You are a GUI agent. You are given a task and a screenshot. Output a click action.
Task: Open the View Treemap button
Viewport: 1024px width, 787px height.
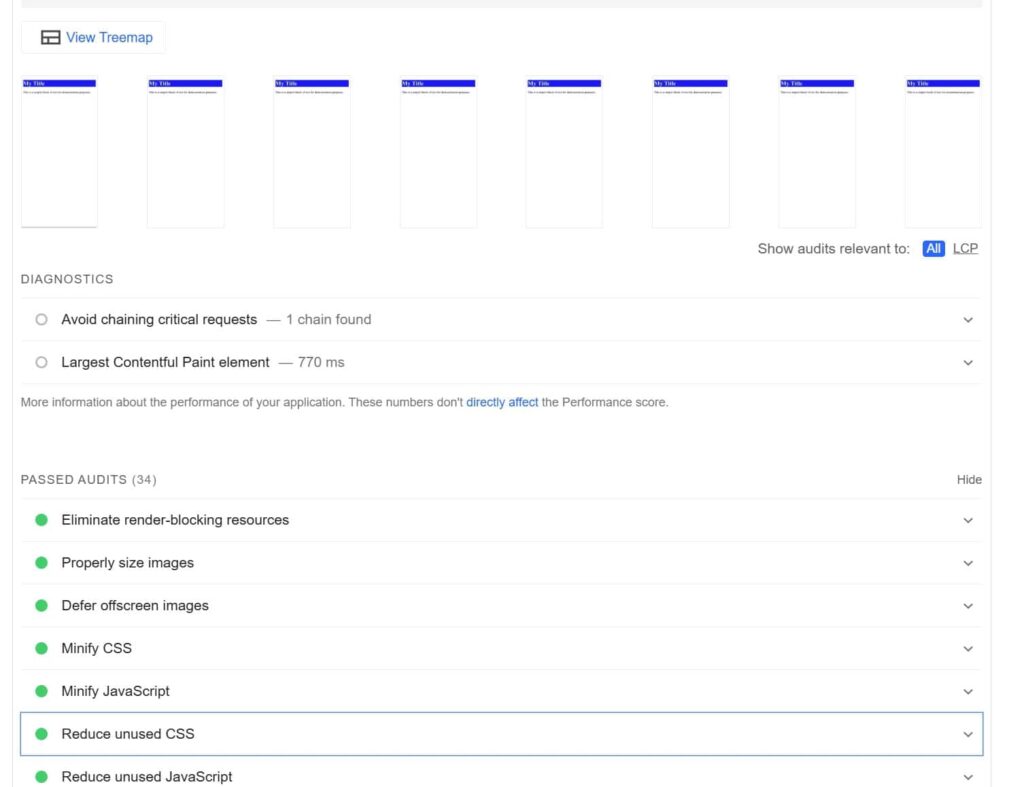coord(94,38)
